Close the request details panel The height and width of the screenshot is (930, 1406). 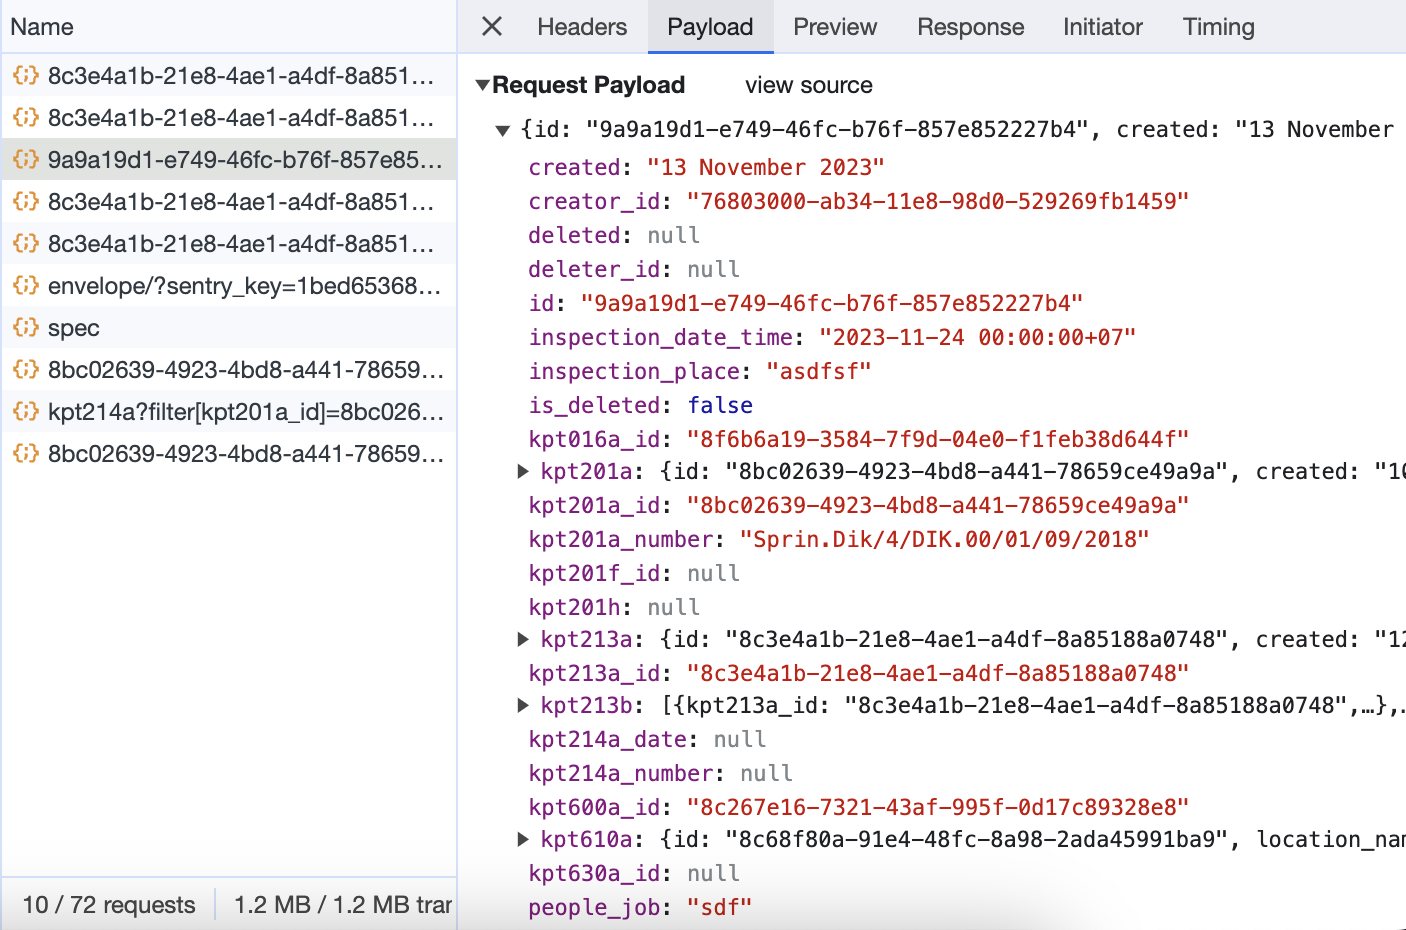coord(491,27)
